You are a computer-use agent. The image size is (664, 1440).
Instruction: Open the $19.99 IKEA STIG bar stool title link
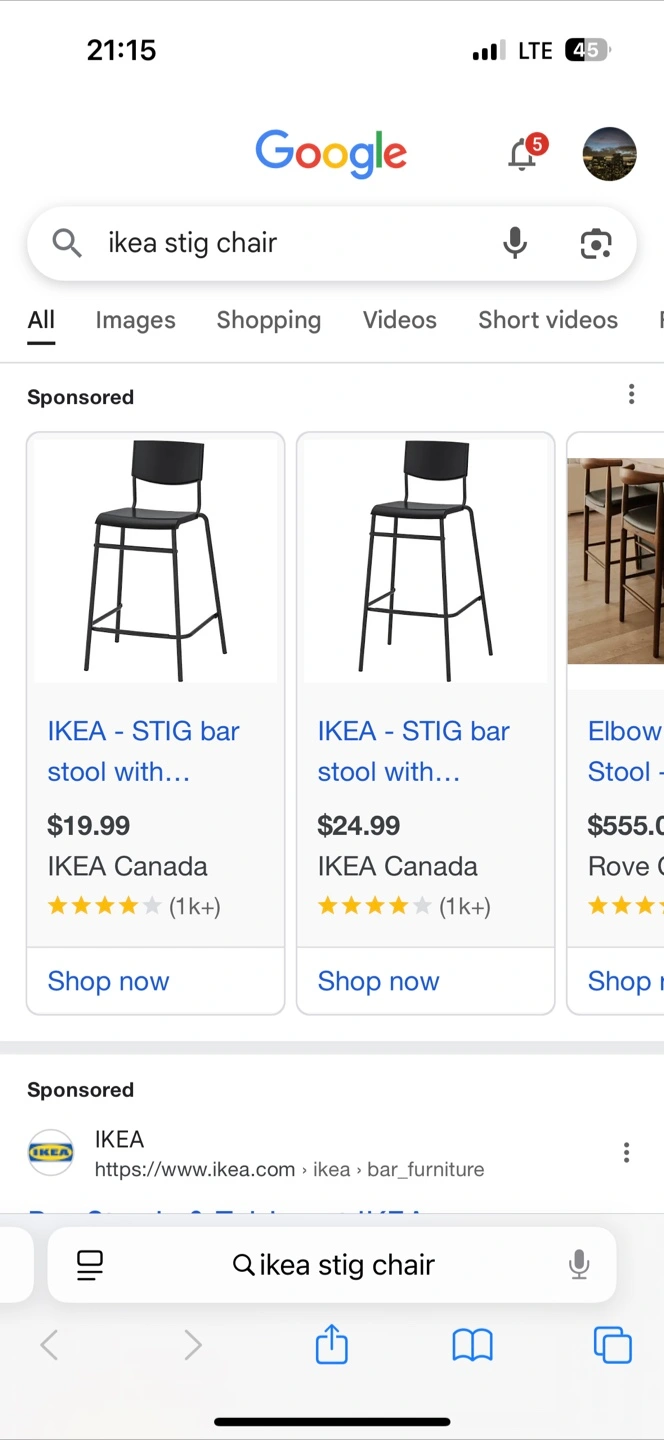tap(143, 751)
